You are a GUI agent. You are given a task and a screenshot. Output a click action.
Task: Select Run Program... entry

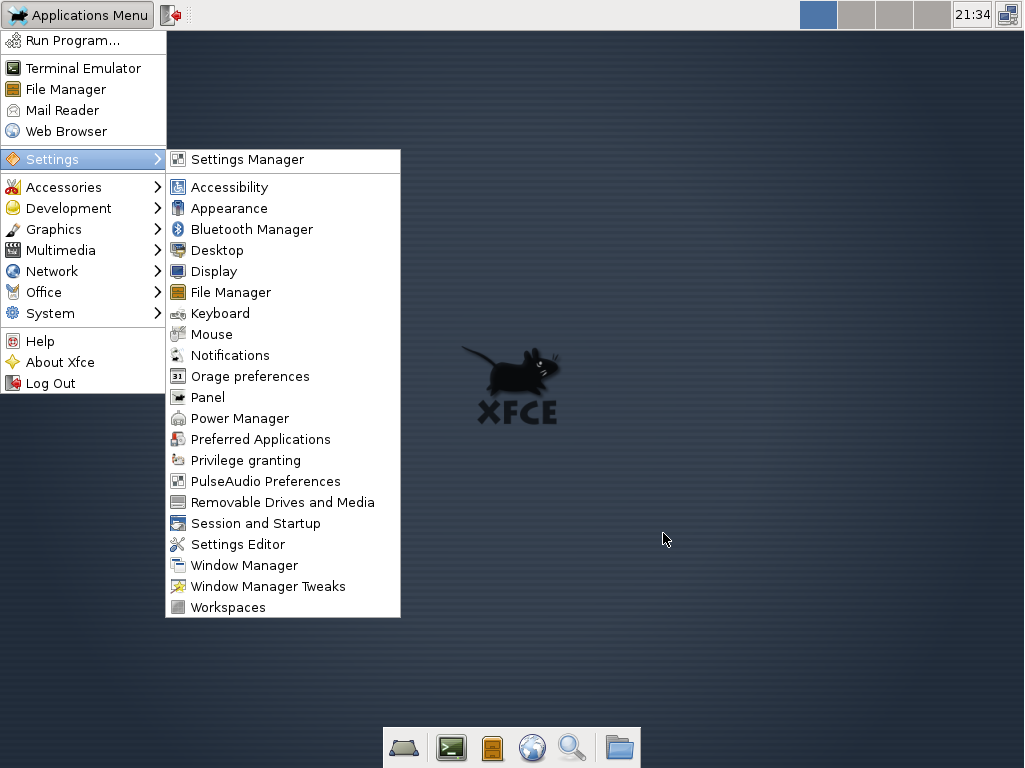[83, 41]
